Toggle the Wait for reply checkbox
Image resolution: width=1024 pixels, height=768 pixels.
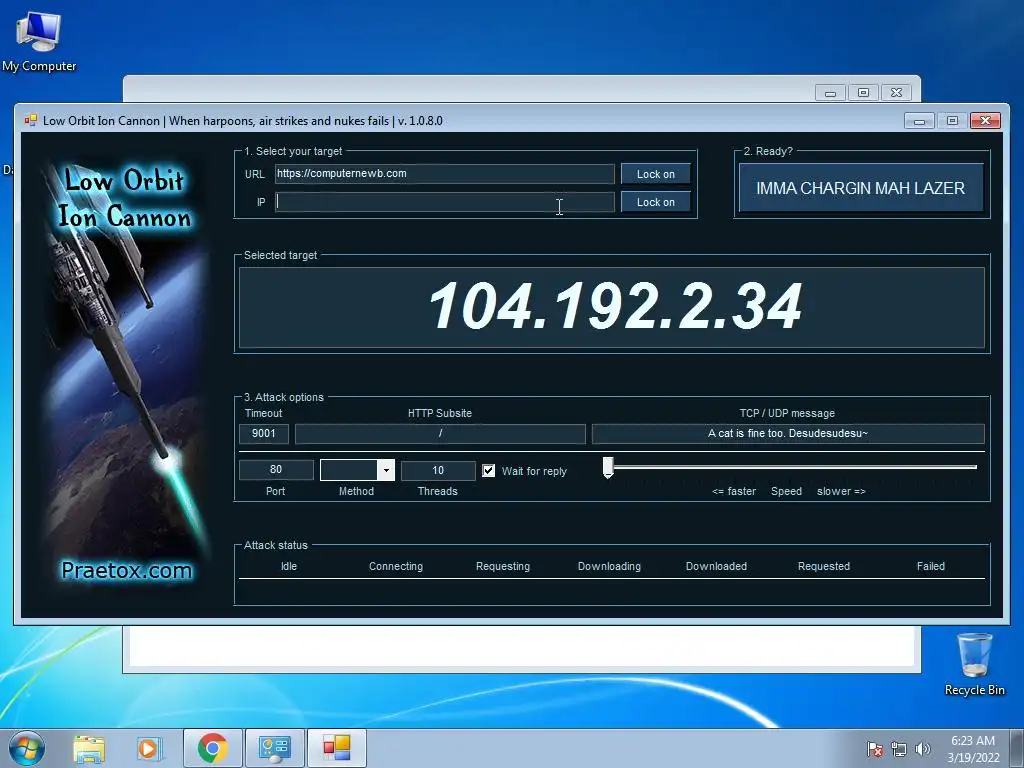tap(488, 471)
